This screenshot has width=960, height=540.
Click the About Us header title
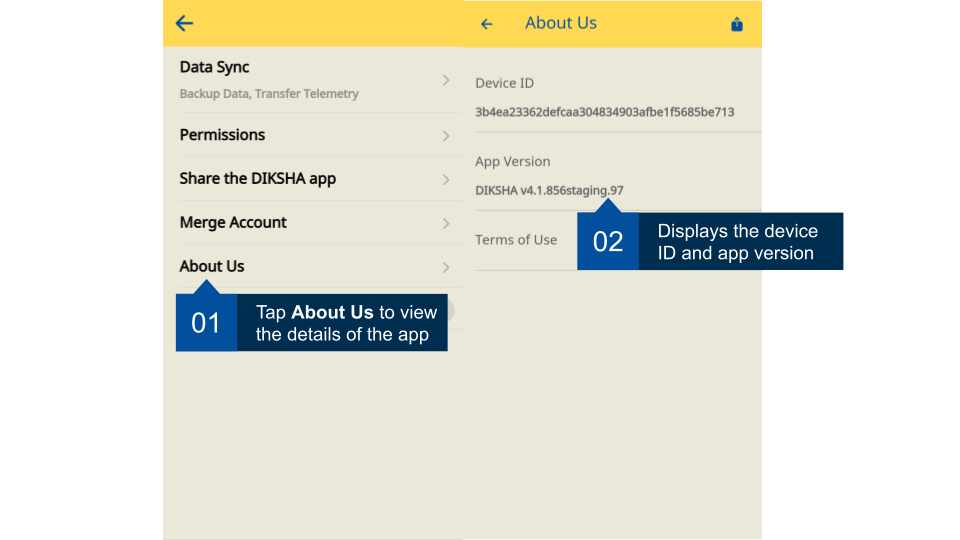pos(560,23)
